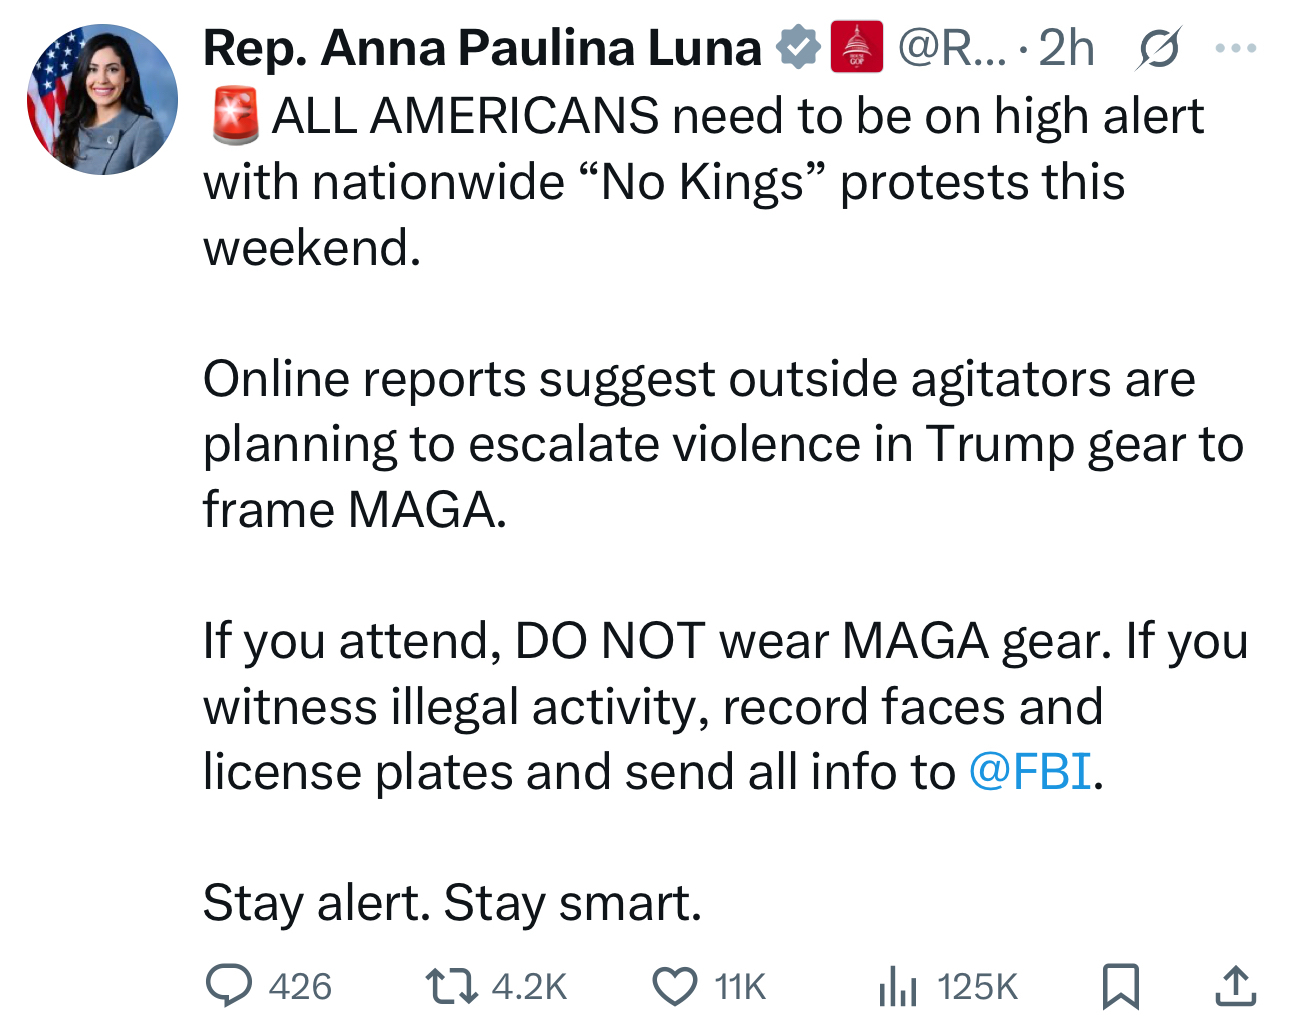Open the Rep. Anna Paulina Luna profile picture
Screen dimensions: 1290x1036
(x=102, y=100)
